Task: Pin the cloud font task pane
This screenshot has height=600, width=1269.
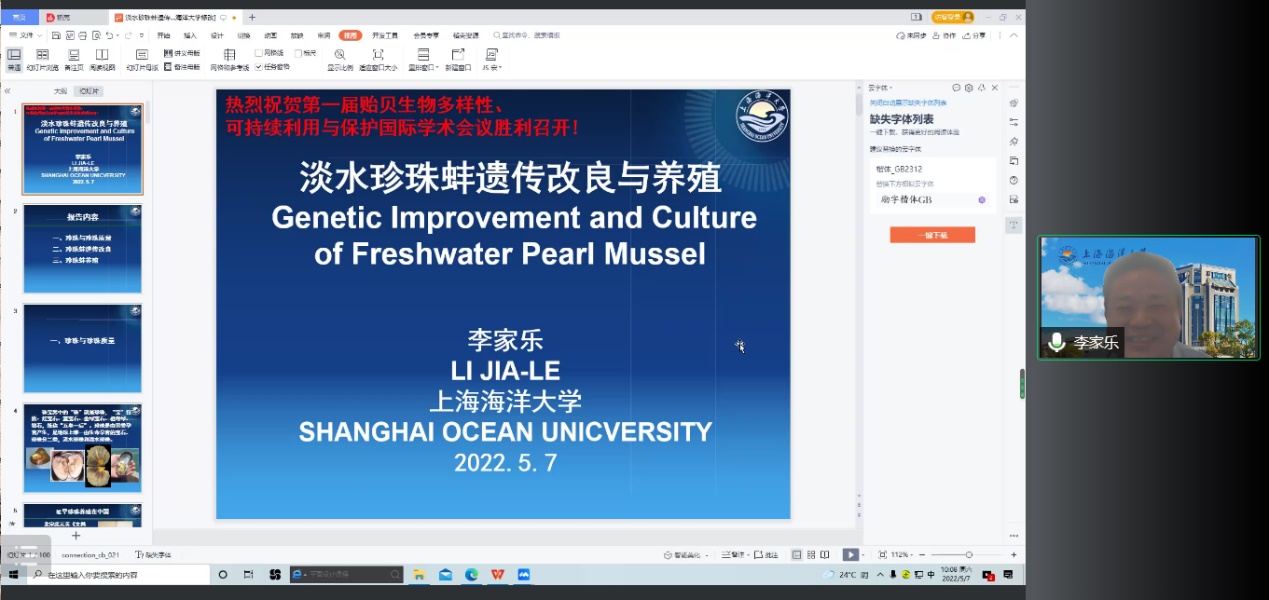Action: [x=982, y=88]
